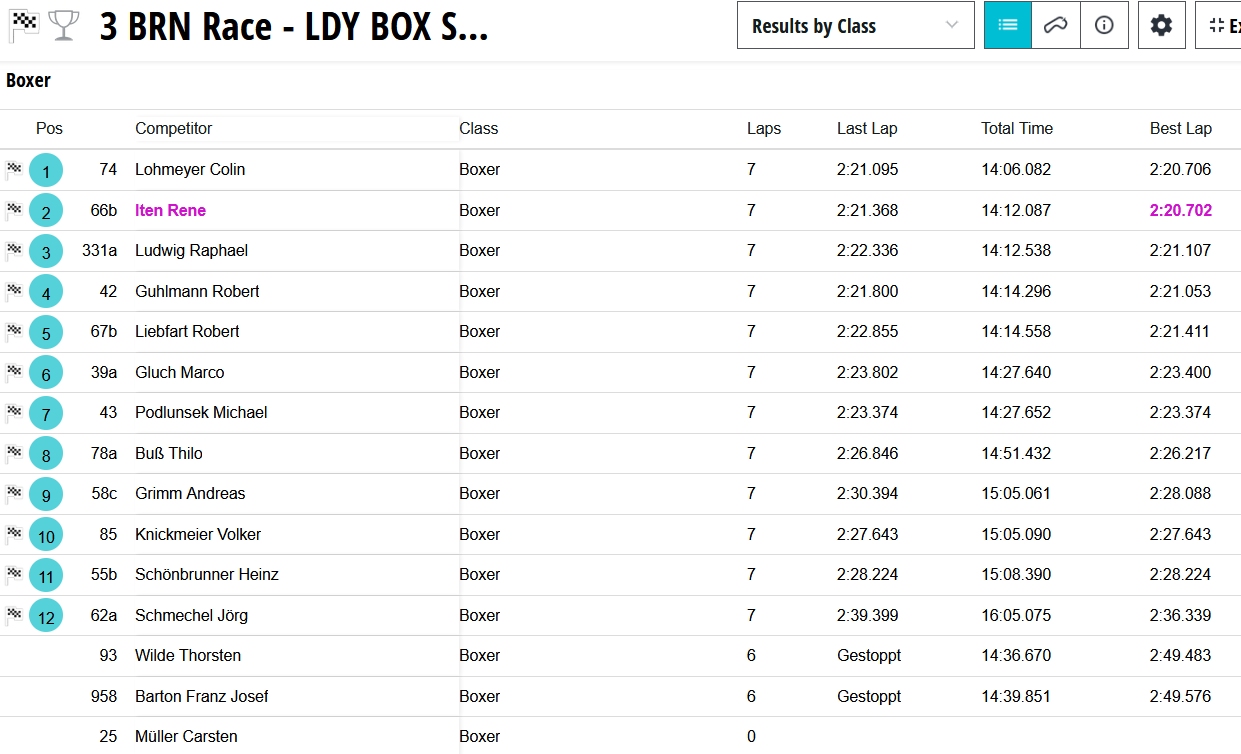Switch to track map view icon
The width and height of the screenshot is (1241, 754).
point(1056,26)
